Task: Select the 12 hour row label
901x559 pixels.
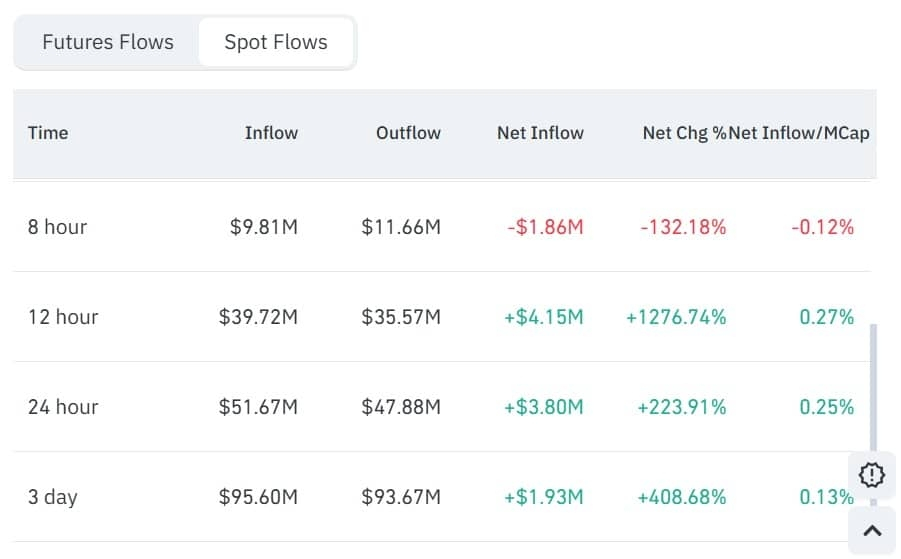Action: (63, 317)
